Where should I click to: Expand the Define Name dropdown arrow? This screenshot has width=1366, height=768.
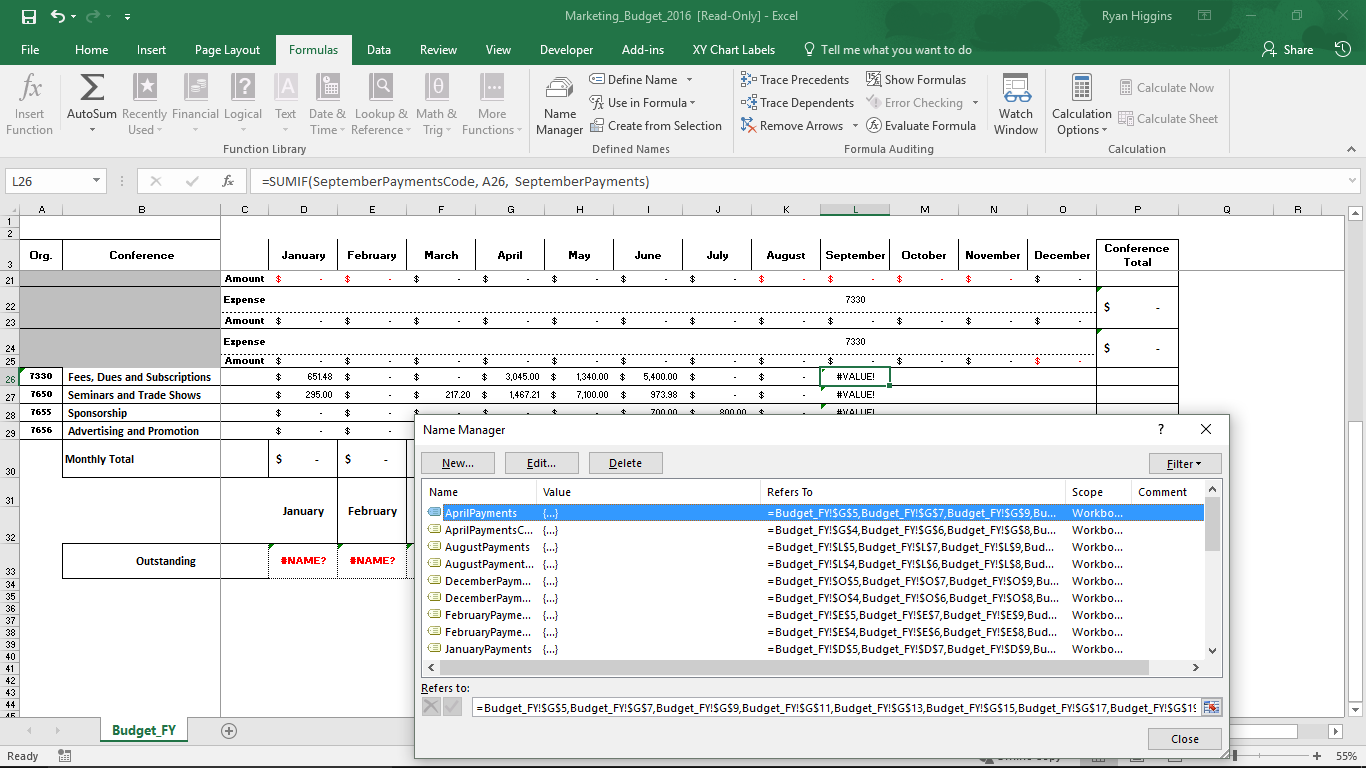pyautogui.click(x=689, y=80)
